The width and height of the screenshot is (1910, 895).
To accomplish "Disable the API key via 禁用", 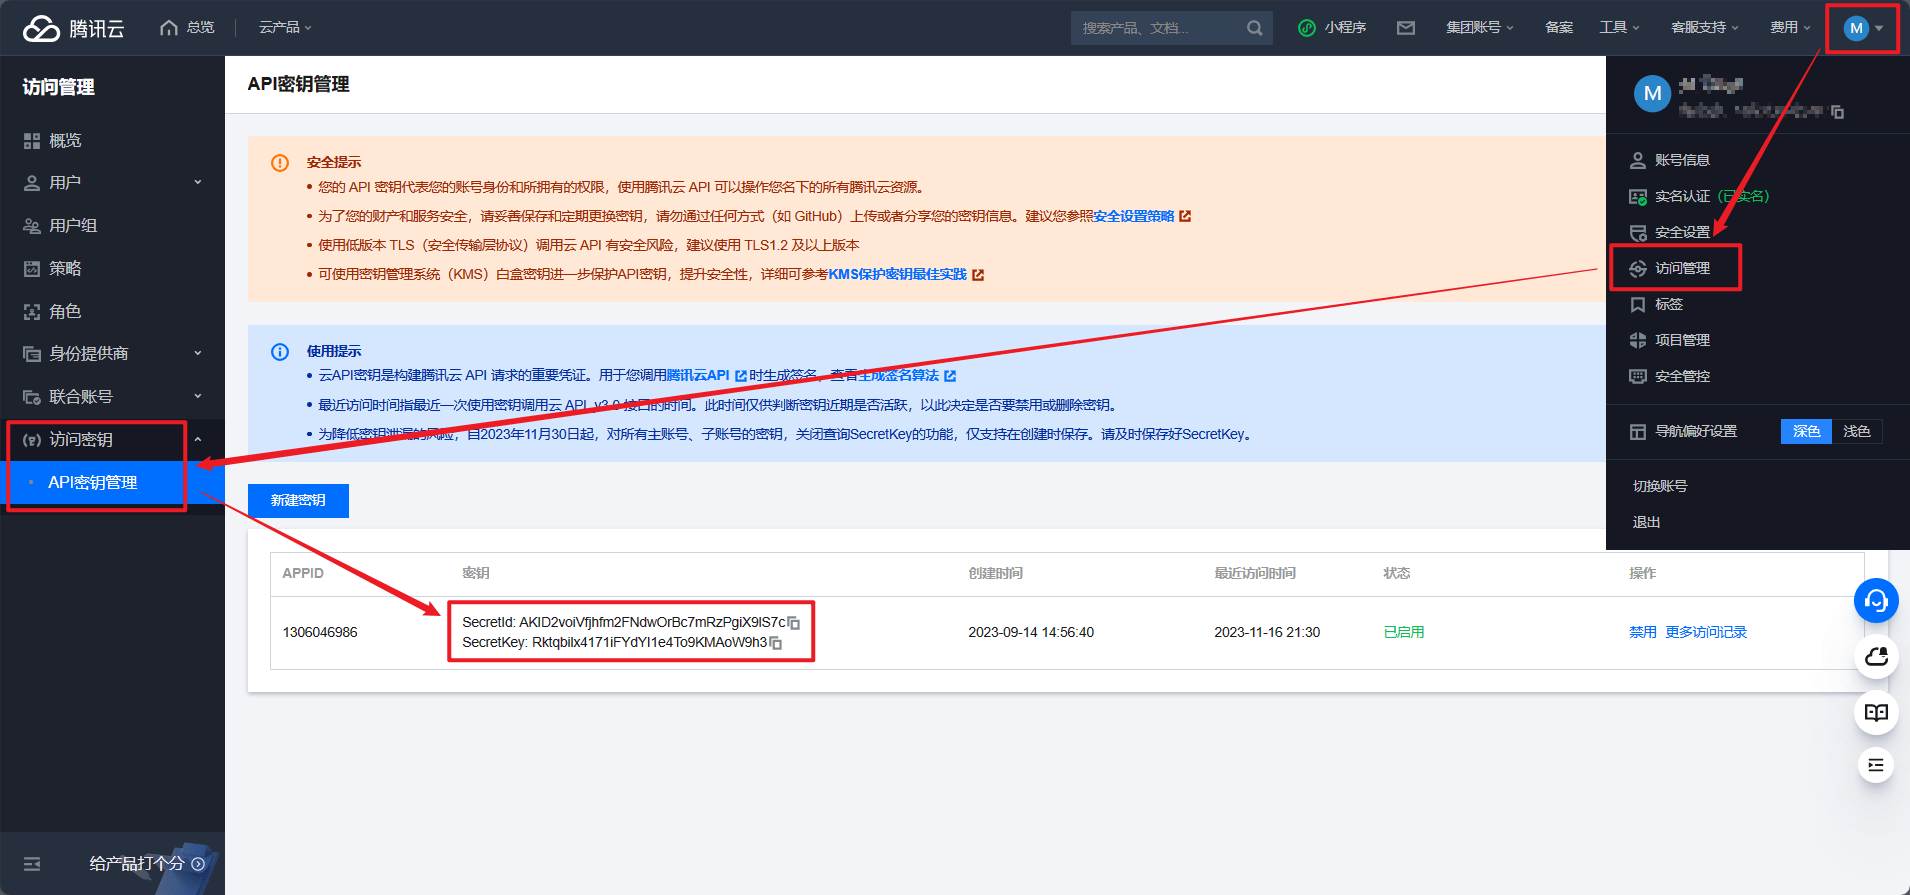I will (1642, 632).
